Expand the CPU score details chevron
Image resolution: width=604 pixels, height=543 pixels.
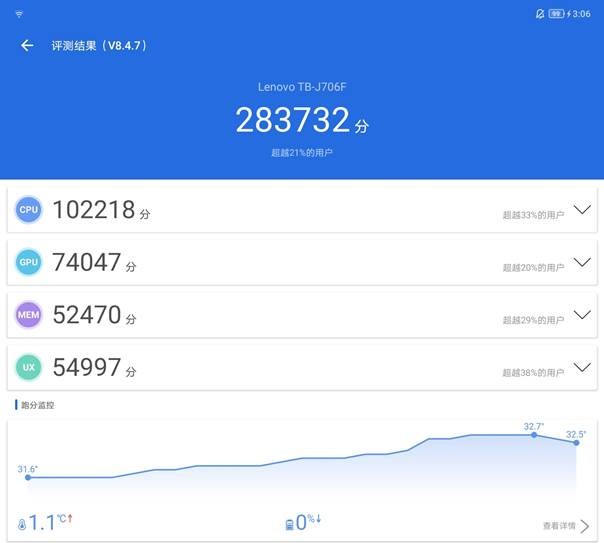point(582,209)
